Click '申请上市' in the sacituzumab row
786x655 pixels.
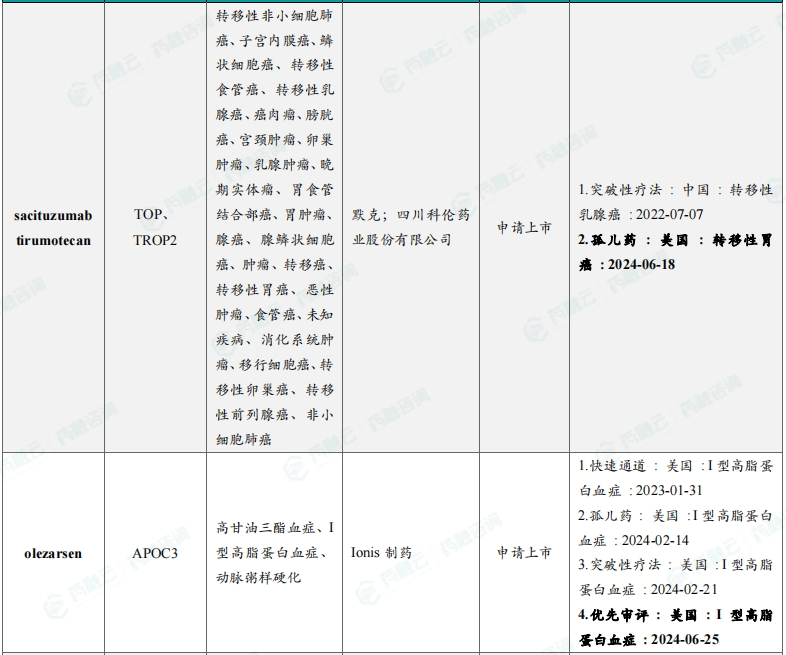tap(524, 228)
